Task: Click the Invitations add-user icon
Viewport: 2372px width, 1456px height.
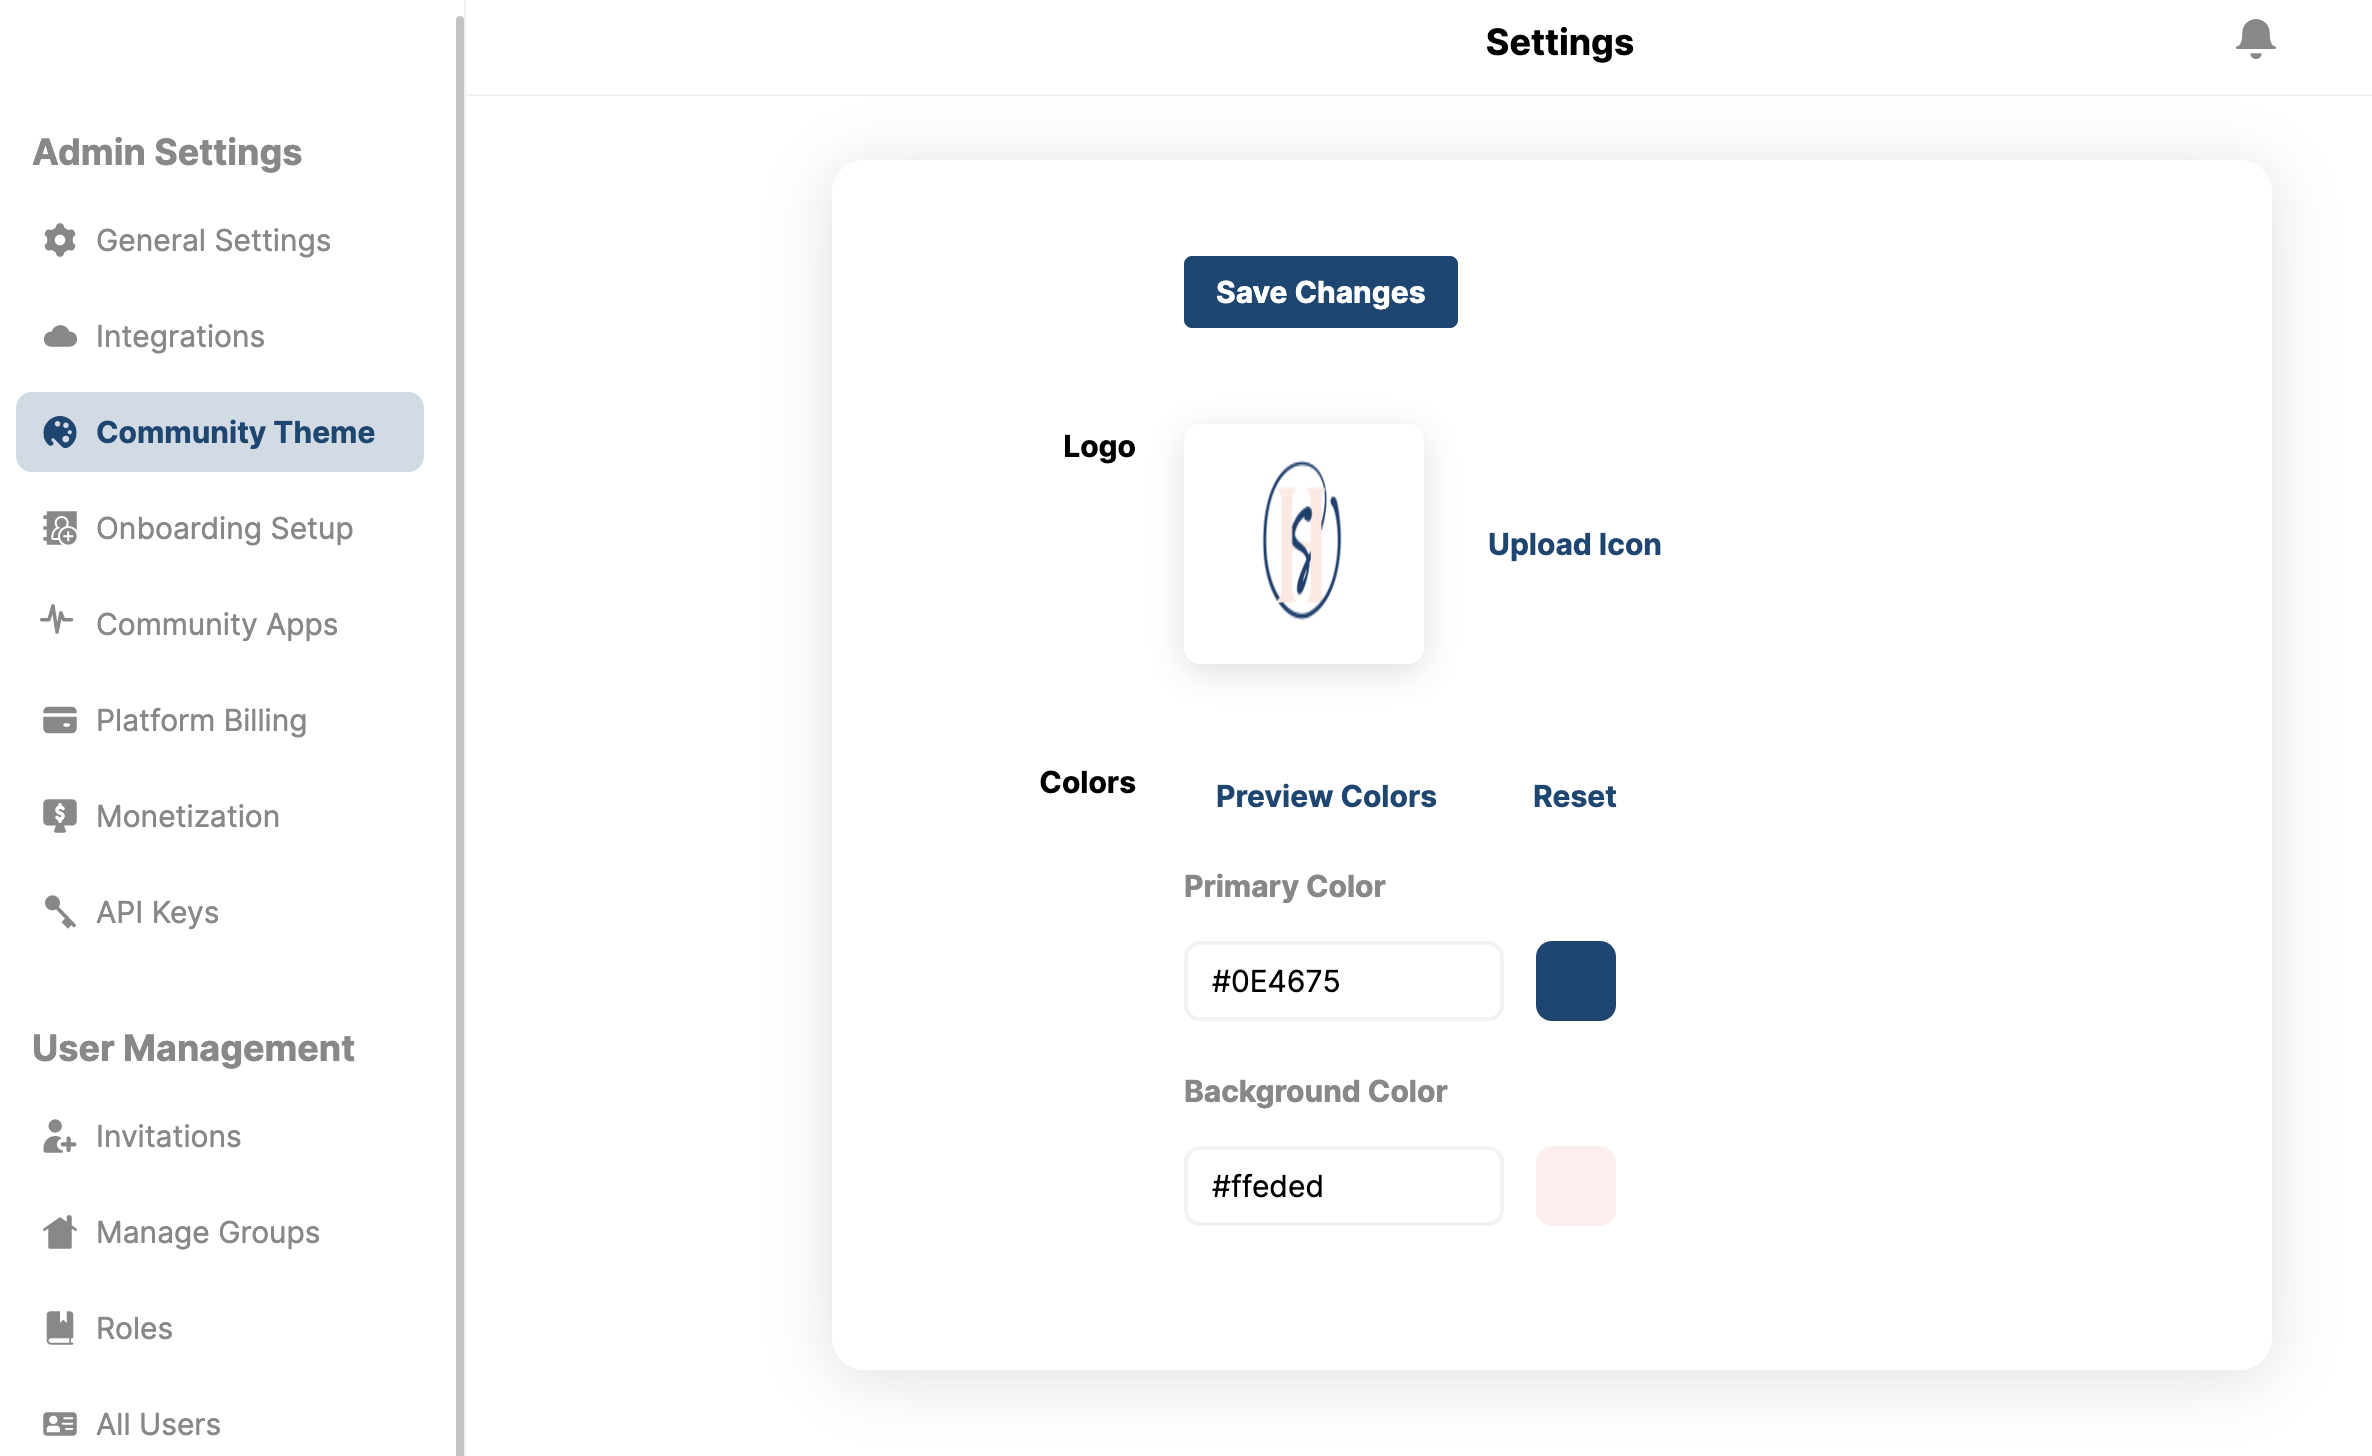Action: click(60, 1136)
